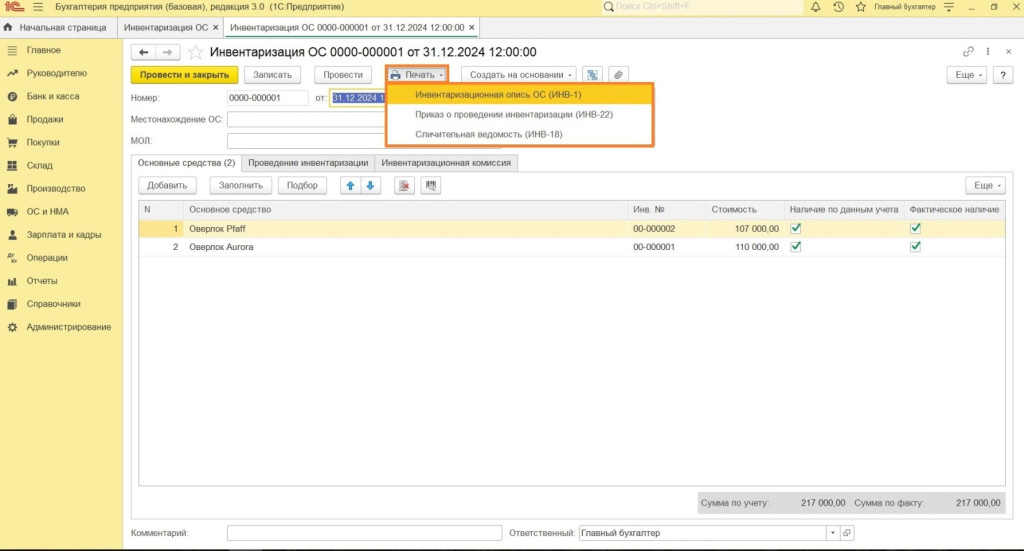The height and width of the screenshot is (551, 1024).
Task: Click Подбор button
Action: pos(302,185)
